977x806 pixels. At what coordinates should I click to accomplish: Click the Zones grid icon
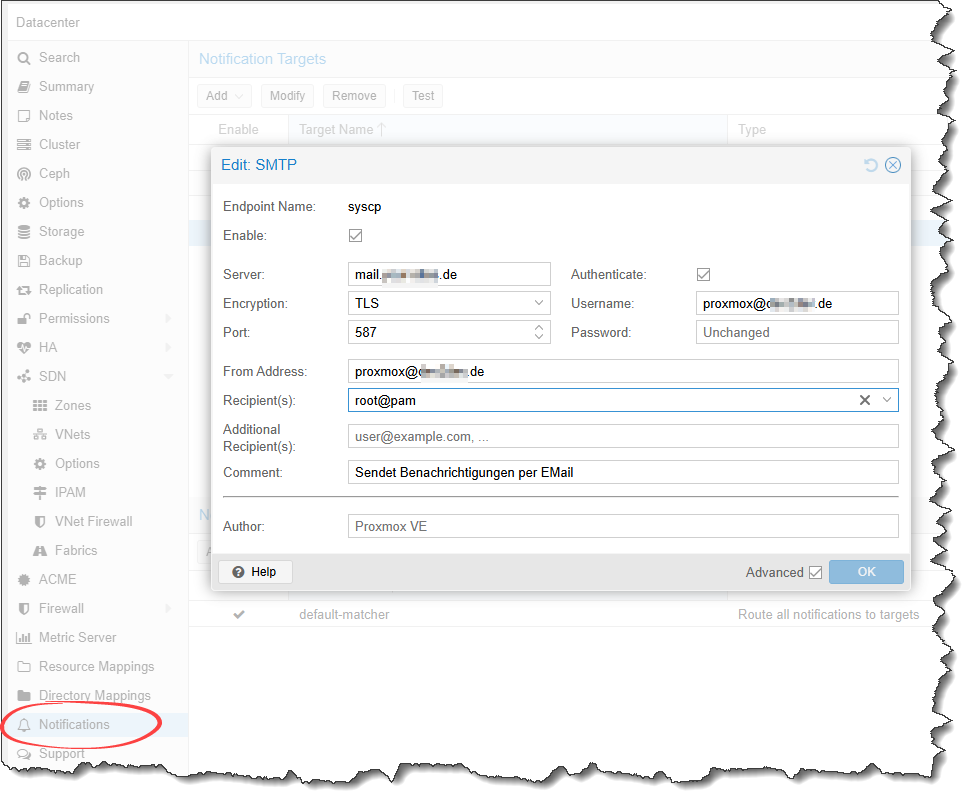(40, 405)
